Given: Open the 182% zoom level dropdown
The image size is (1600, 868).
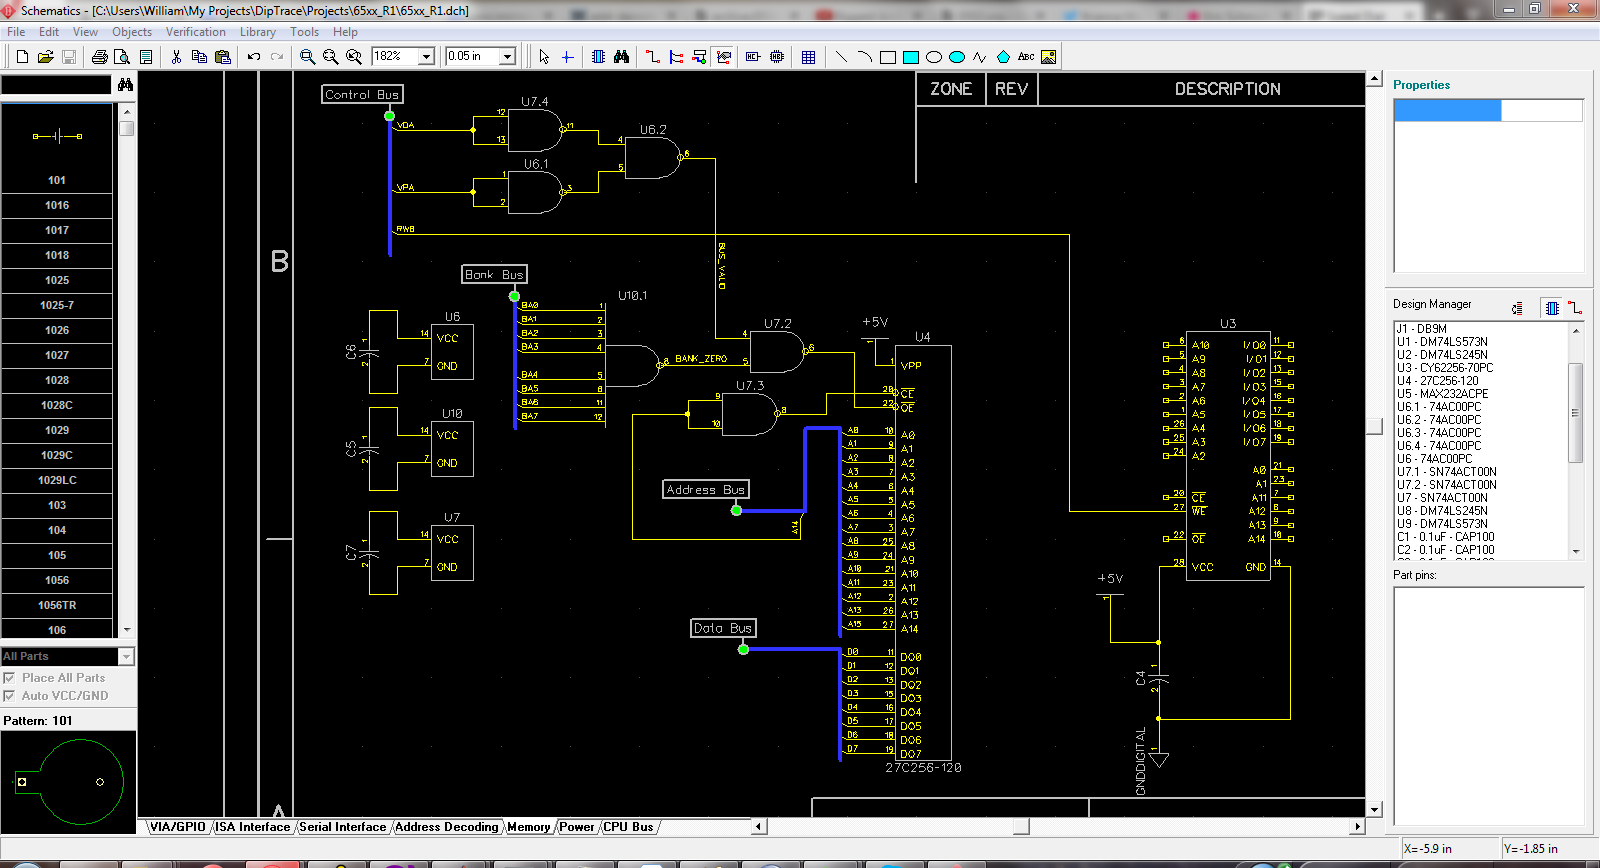Looking at the screenshot, I should 426,57.
